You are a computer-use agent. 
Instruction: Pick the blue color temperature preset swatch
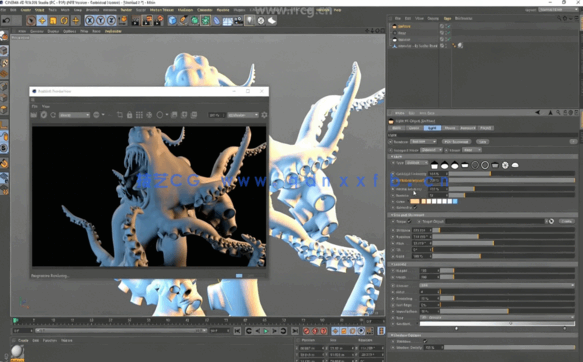[x=455, y=201]
